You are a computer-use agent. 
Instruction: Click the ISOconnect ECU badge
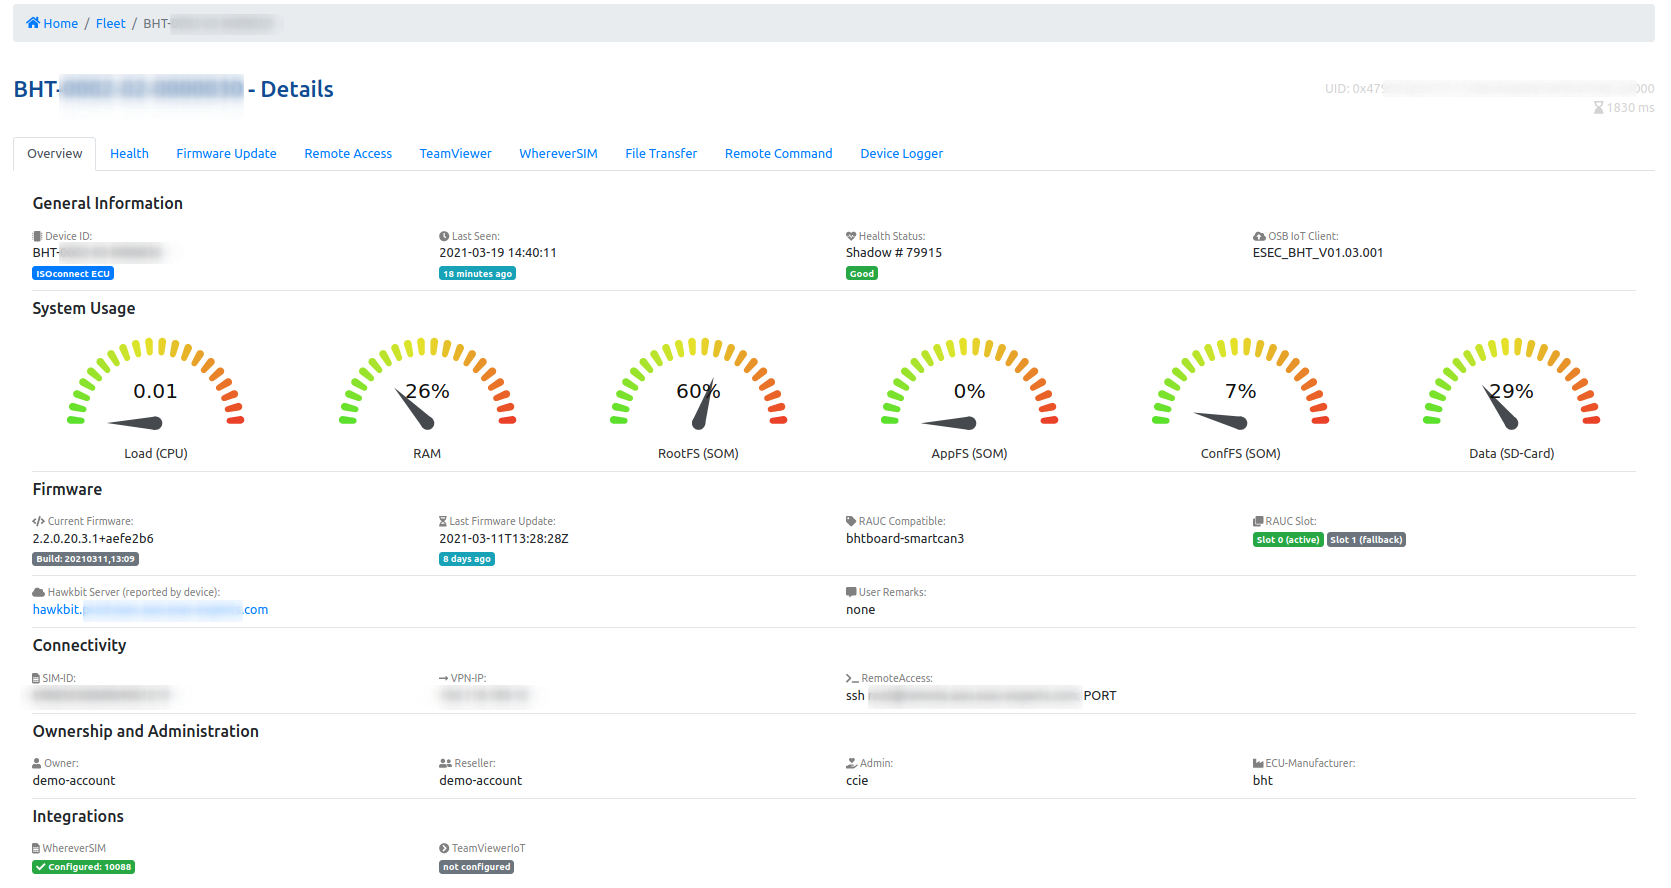click(73, 274)
